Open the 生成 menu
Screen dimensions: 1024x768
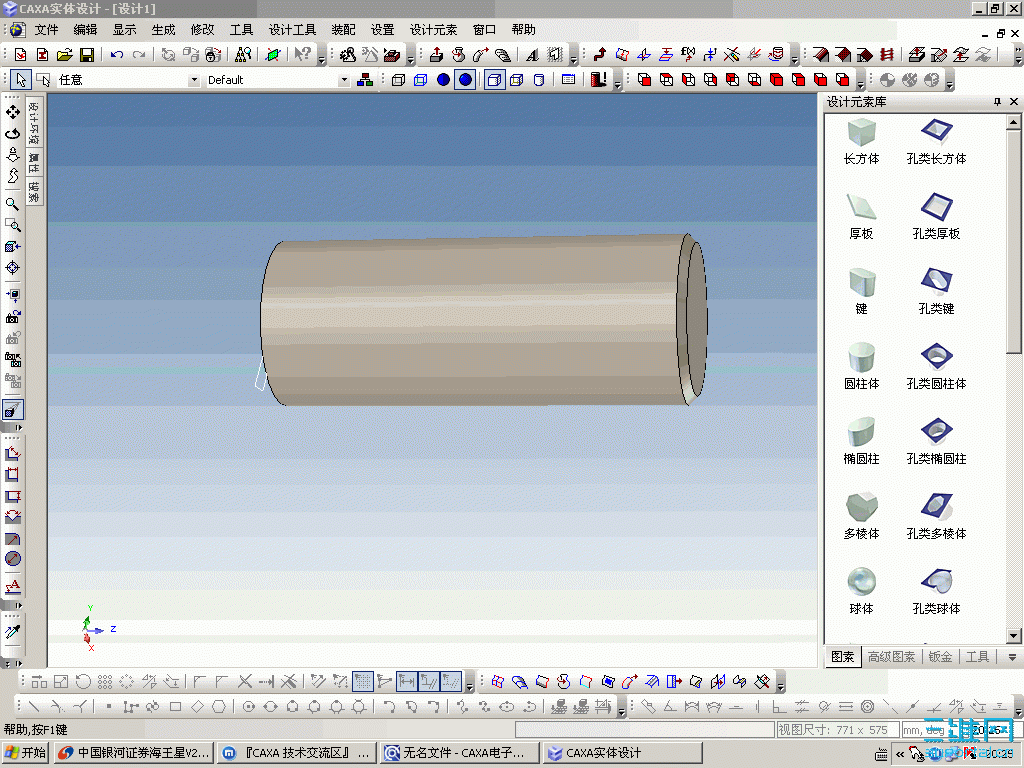coord(163,29)
